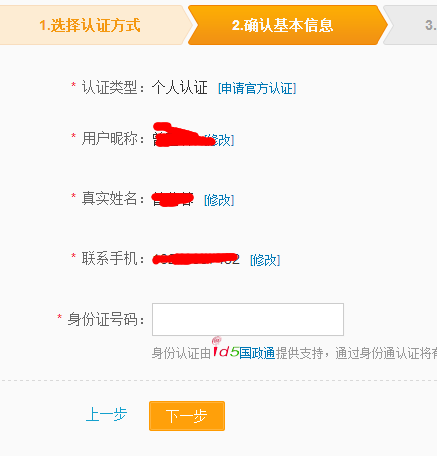Image resolution: width=437 pixels, height=456 pixels.
Task: Click the 上一步 link
Action: tap(106, 415)
